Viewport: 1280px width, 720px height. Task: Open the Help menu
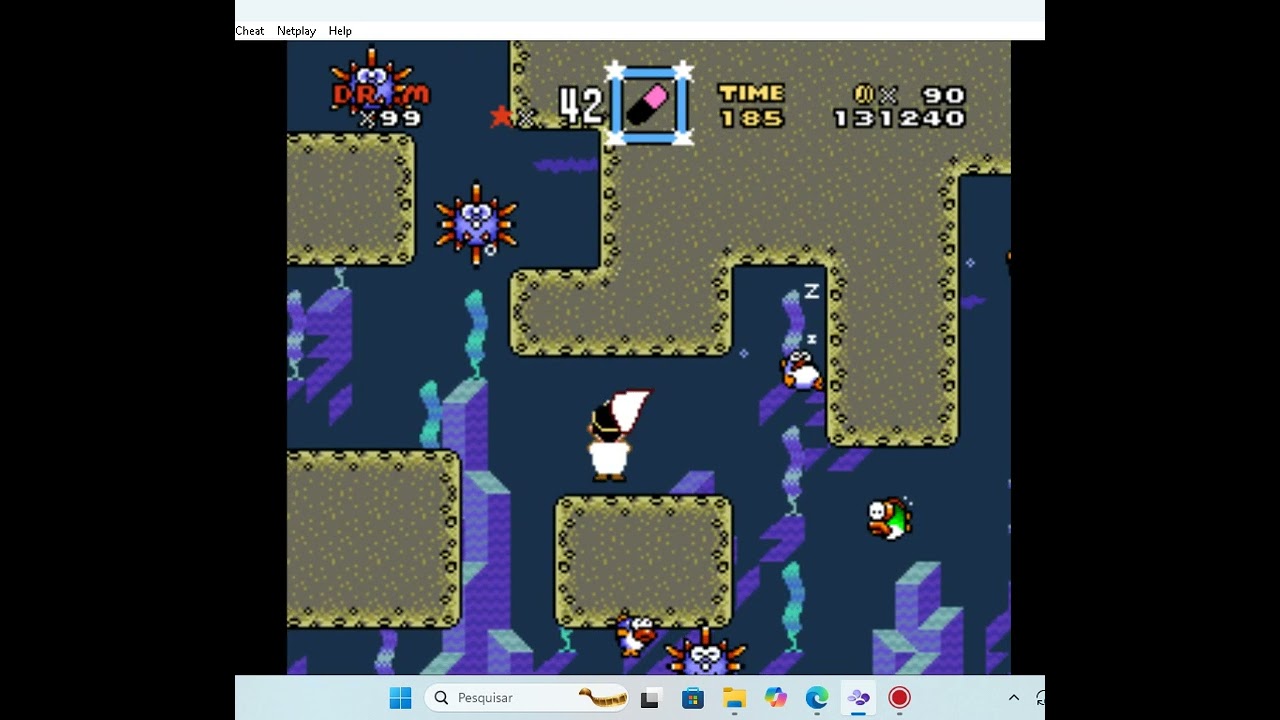pos(340,31)
